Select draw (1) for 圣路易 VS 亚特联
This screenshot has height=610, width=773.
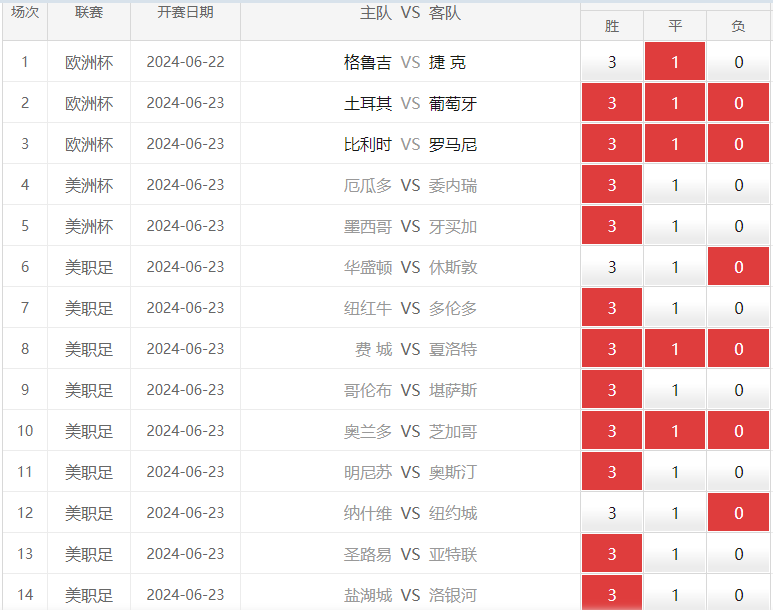[x=675, y=553]
